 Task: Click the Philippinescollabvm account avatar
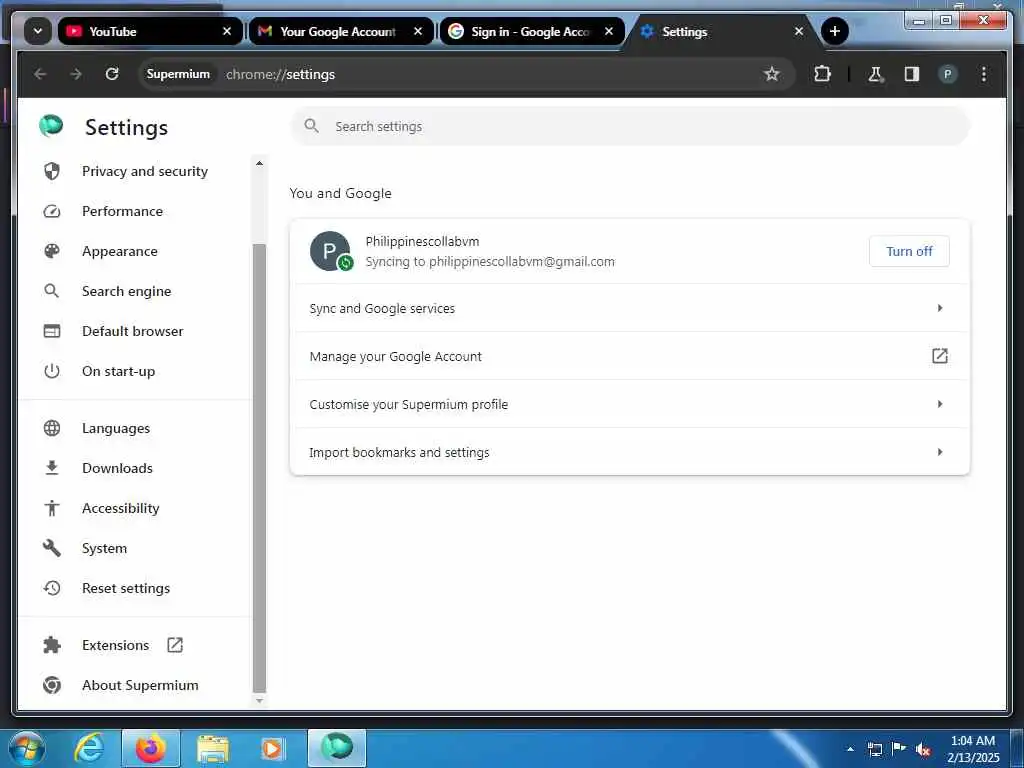click(x=330, y=251)
